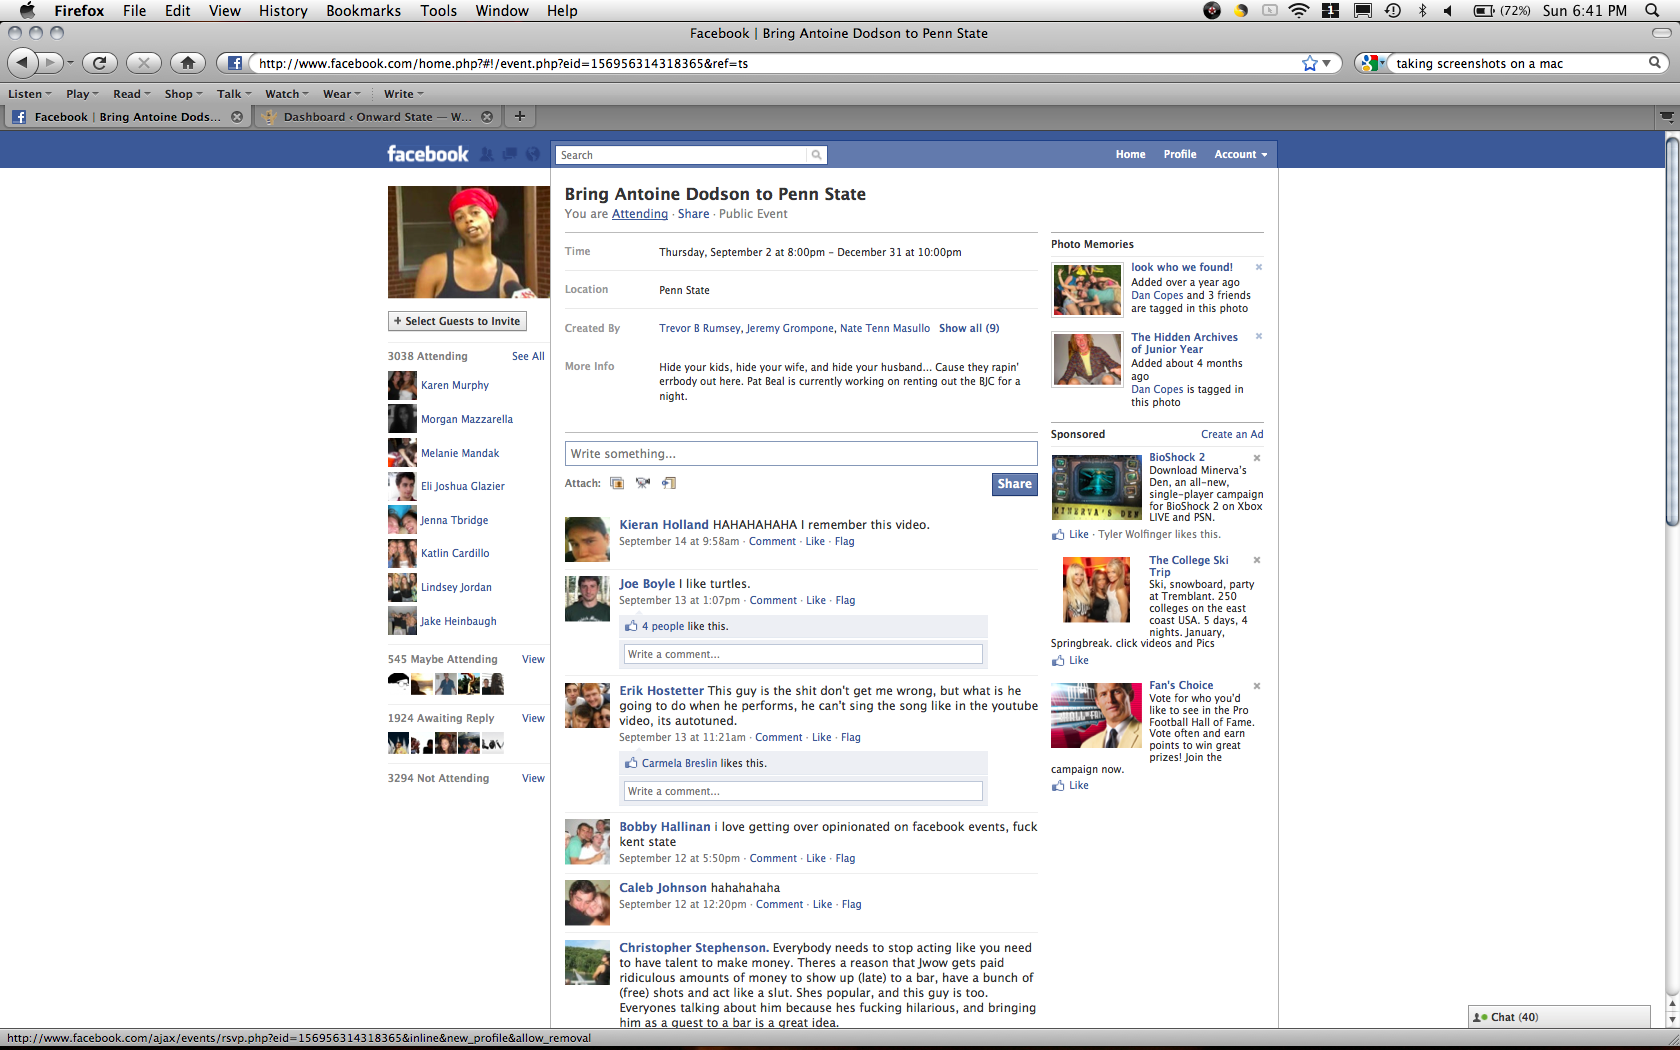
Task: Expand the Write toolbar dropdown
Action: (x=404, y=94)
